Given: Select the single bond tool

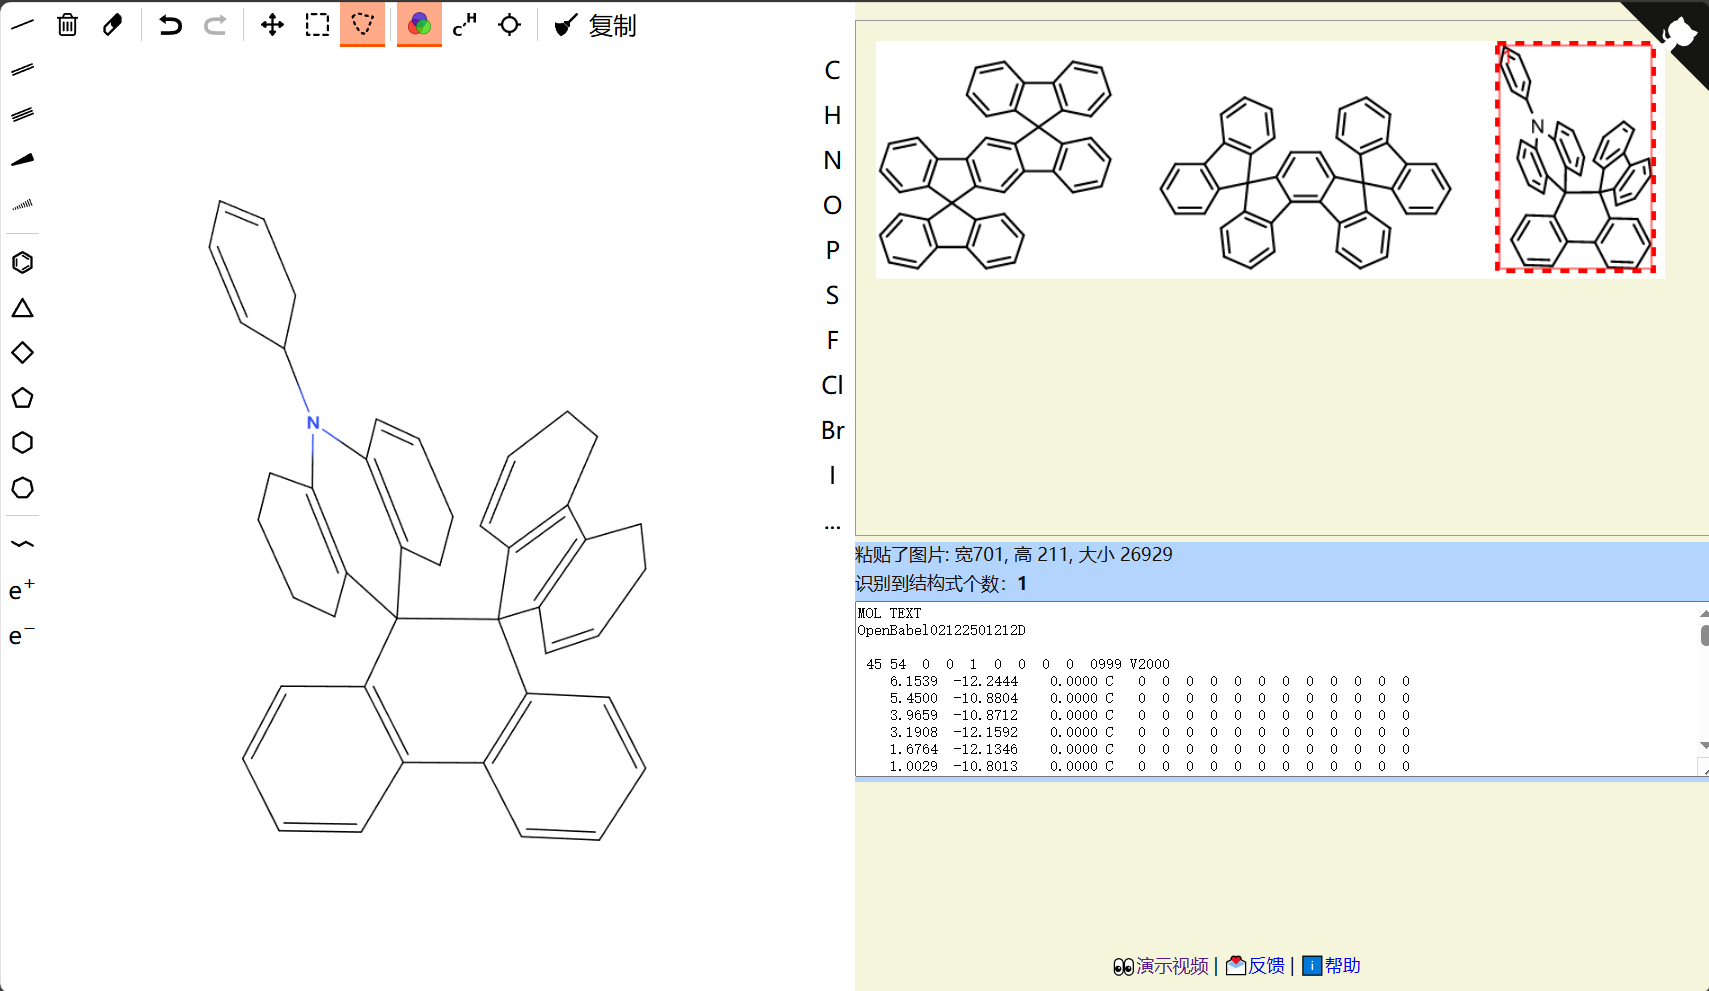Looking at the screenshot, I should point(22,25).
